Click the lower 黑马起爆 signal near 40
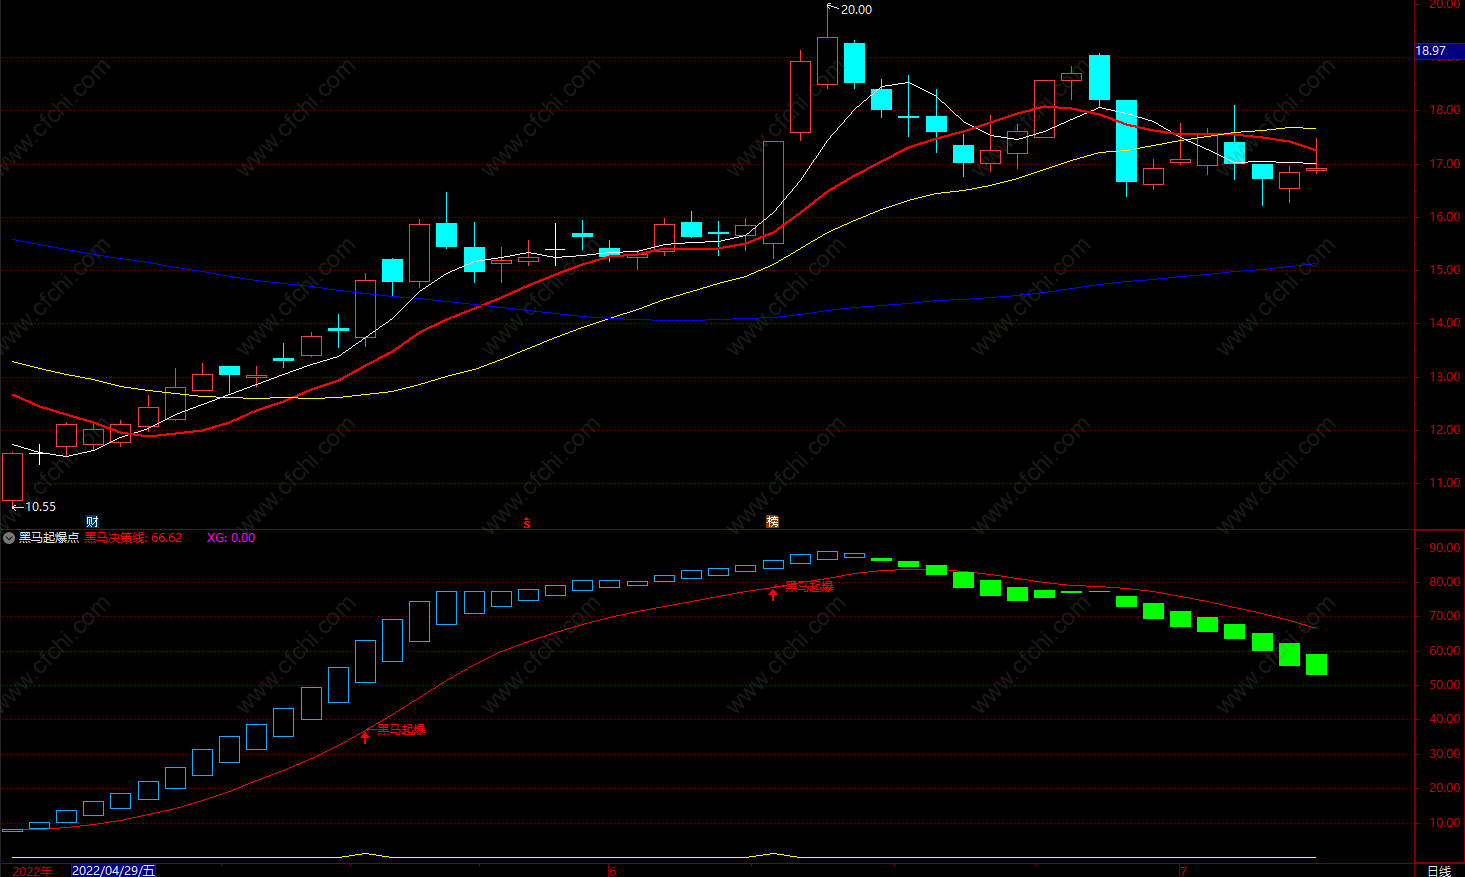The image size is (1465, 877). tap(401, 730)
